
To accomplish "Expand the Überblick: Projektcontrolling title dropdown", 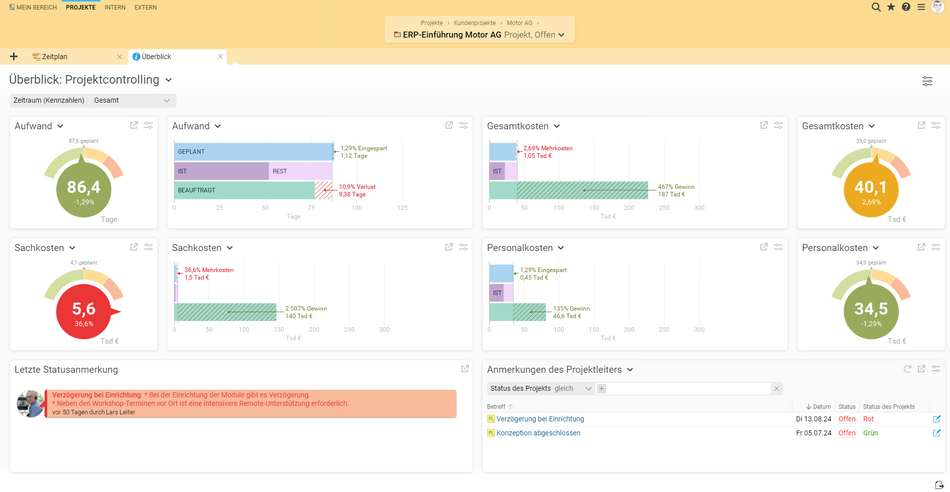I will tap(168, 80).
